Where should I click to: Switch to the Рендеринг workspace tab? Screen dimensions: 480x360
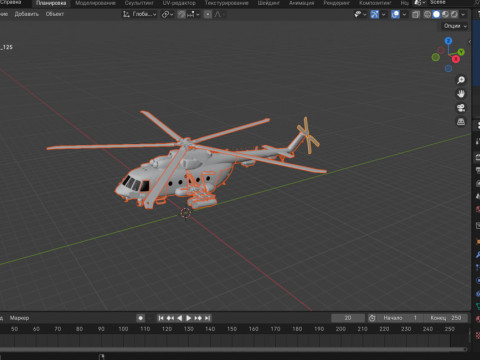(337, 3)
